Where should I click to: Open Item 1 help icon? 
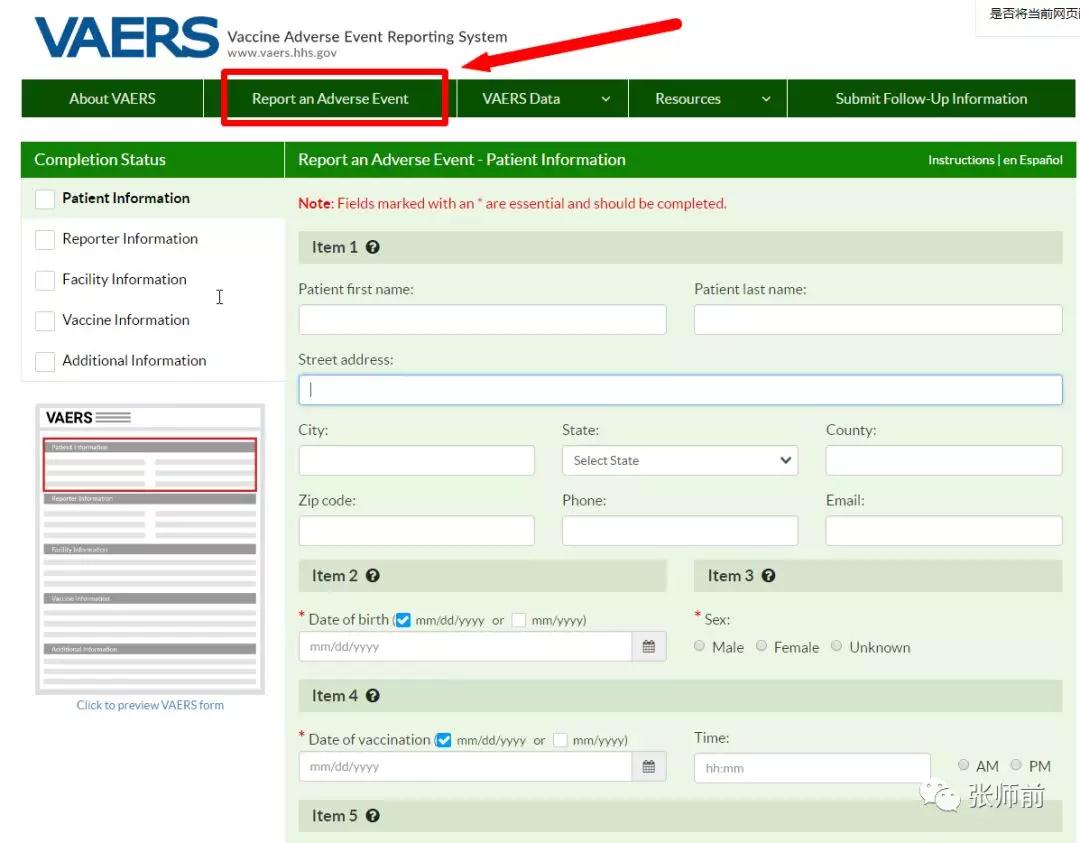click(373, 247)
